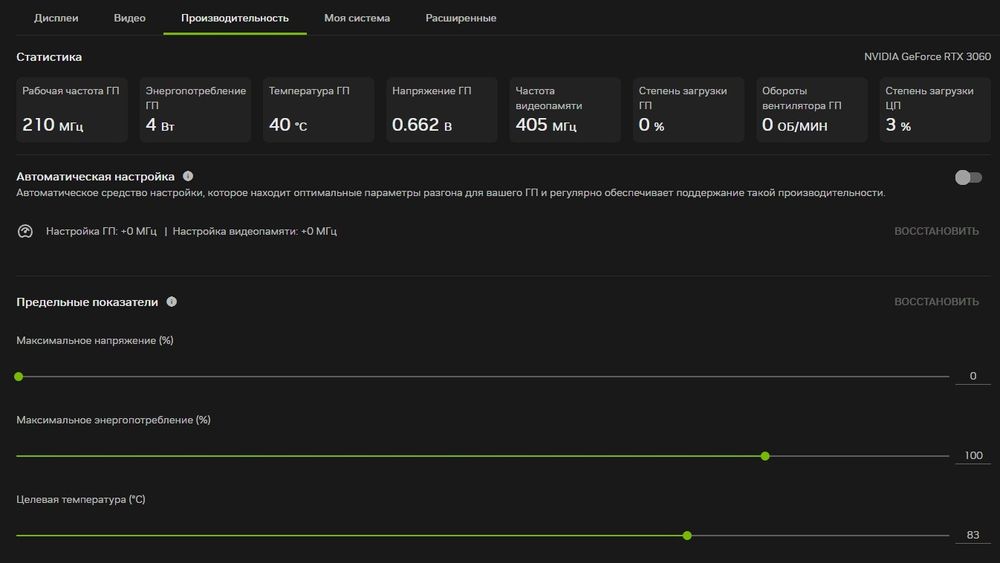Switch to the Видео tab
1000x563 pixels.
129,18
